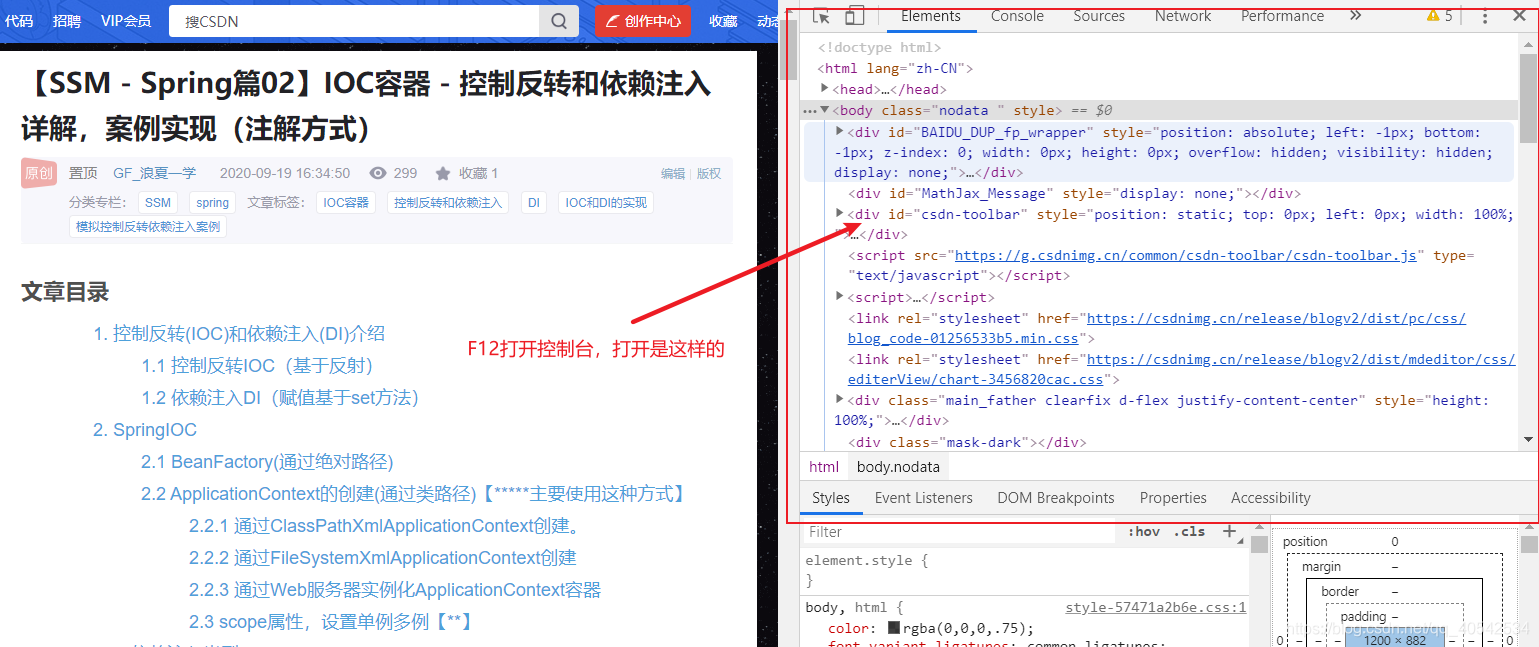Open TOC entry 2.2.1 ClassPathXmlApplicationContext
The image size is (1539, 647).
tap(386, 526)
